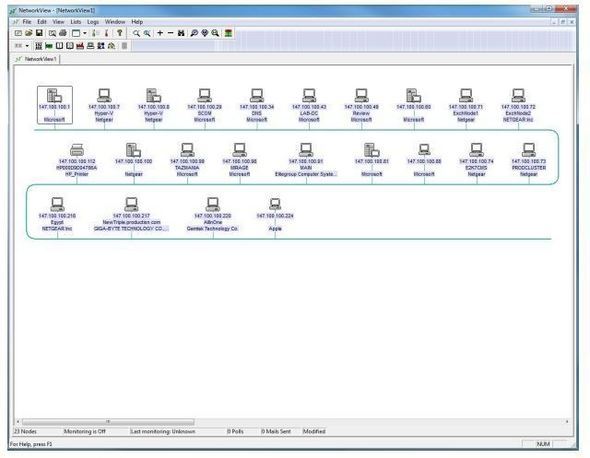Click the horizontal scrollbar thumb
590x458 pixels.
point(108,421)
